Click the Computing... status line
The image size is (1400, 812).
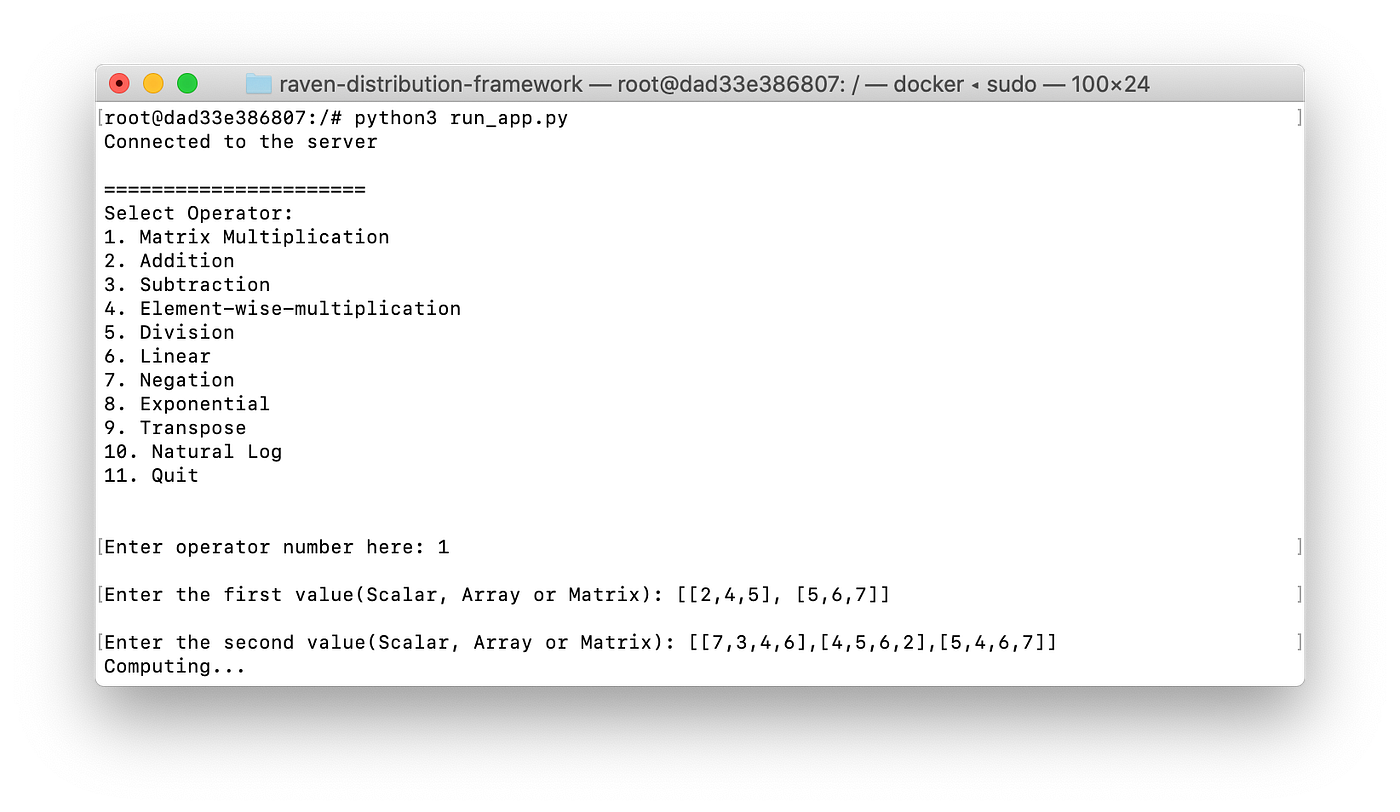[174, 666]
